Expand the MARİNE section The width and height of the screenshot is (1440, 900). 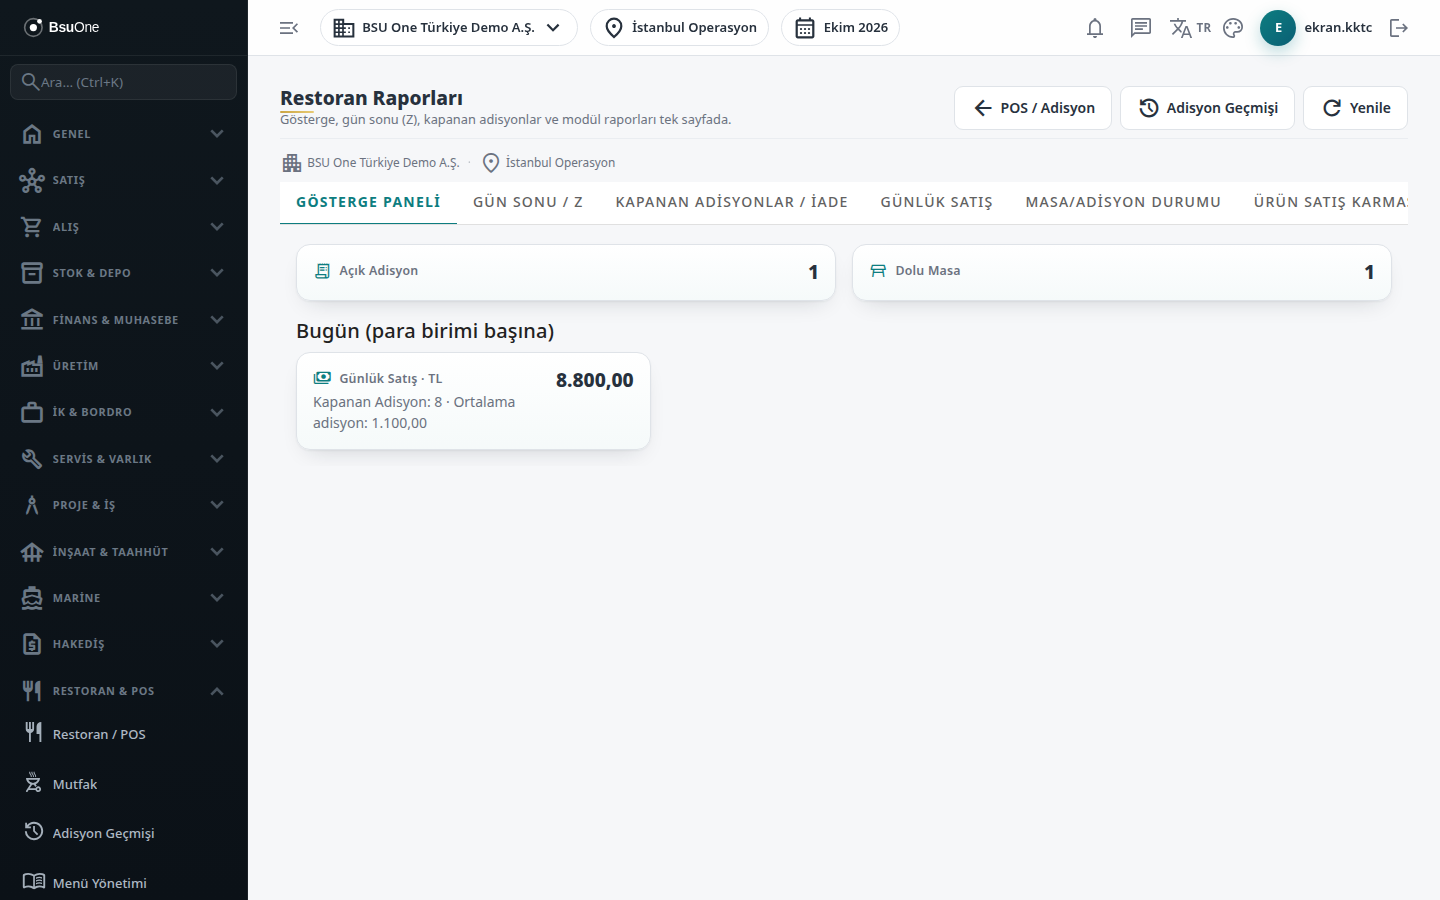click(x=124, y=598)
